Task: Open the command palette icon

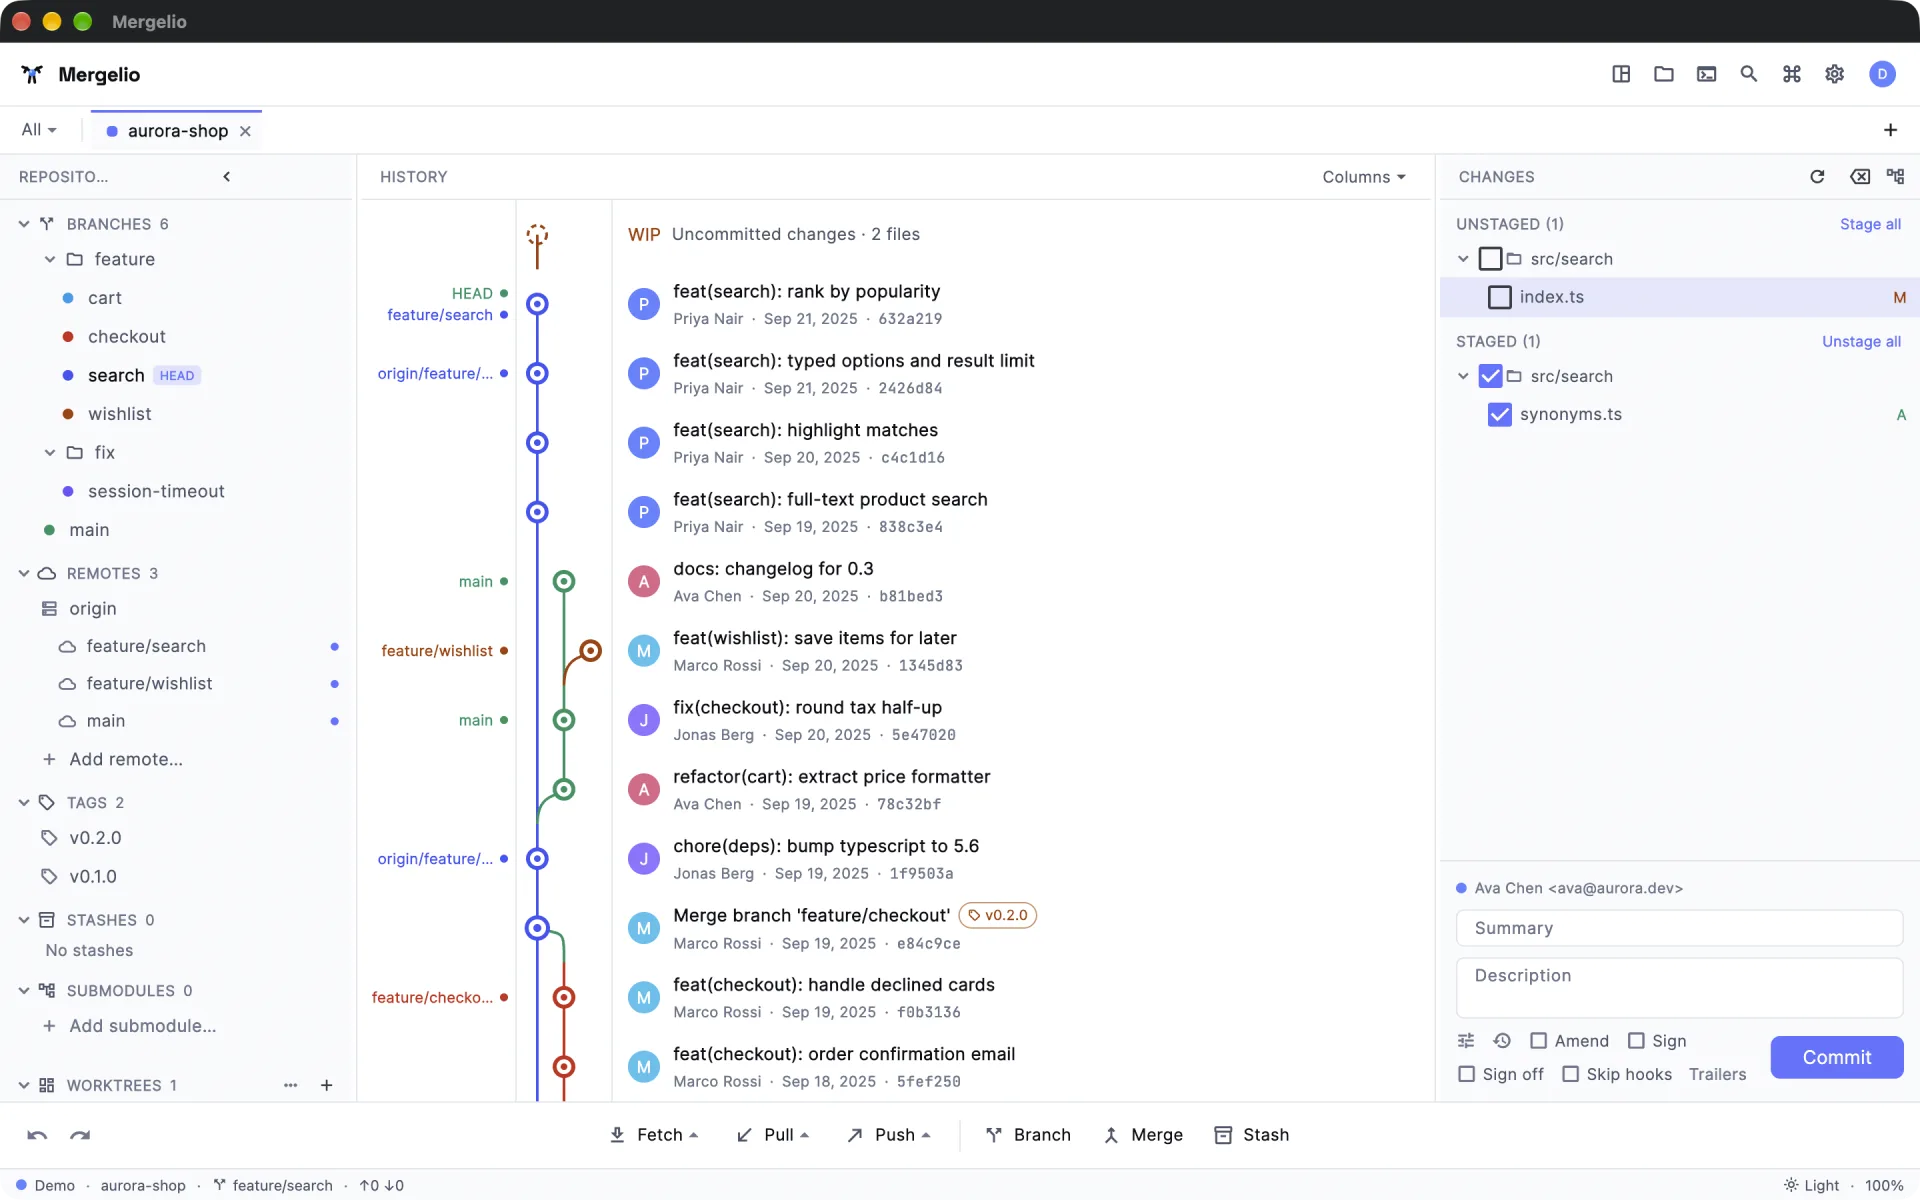Action: (1792, 74)
